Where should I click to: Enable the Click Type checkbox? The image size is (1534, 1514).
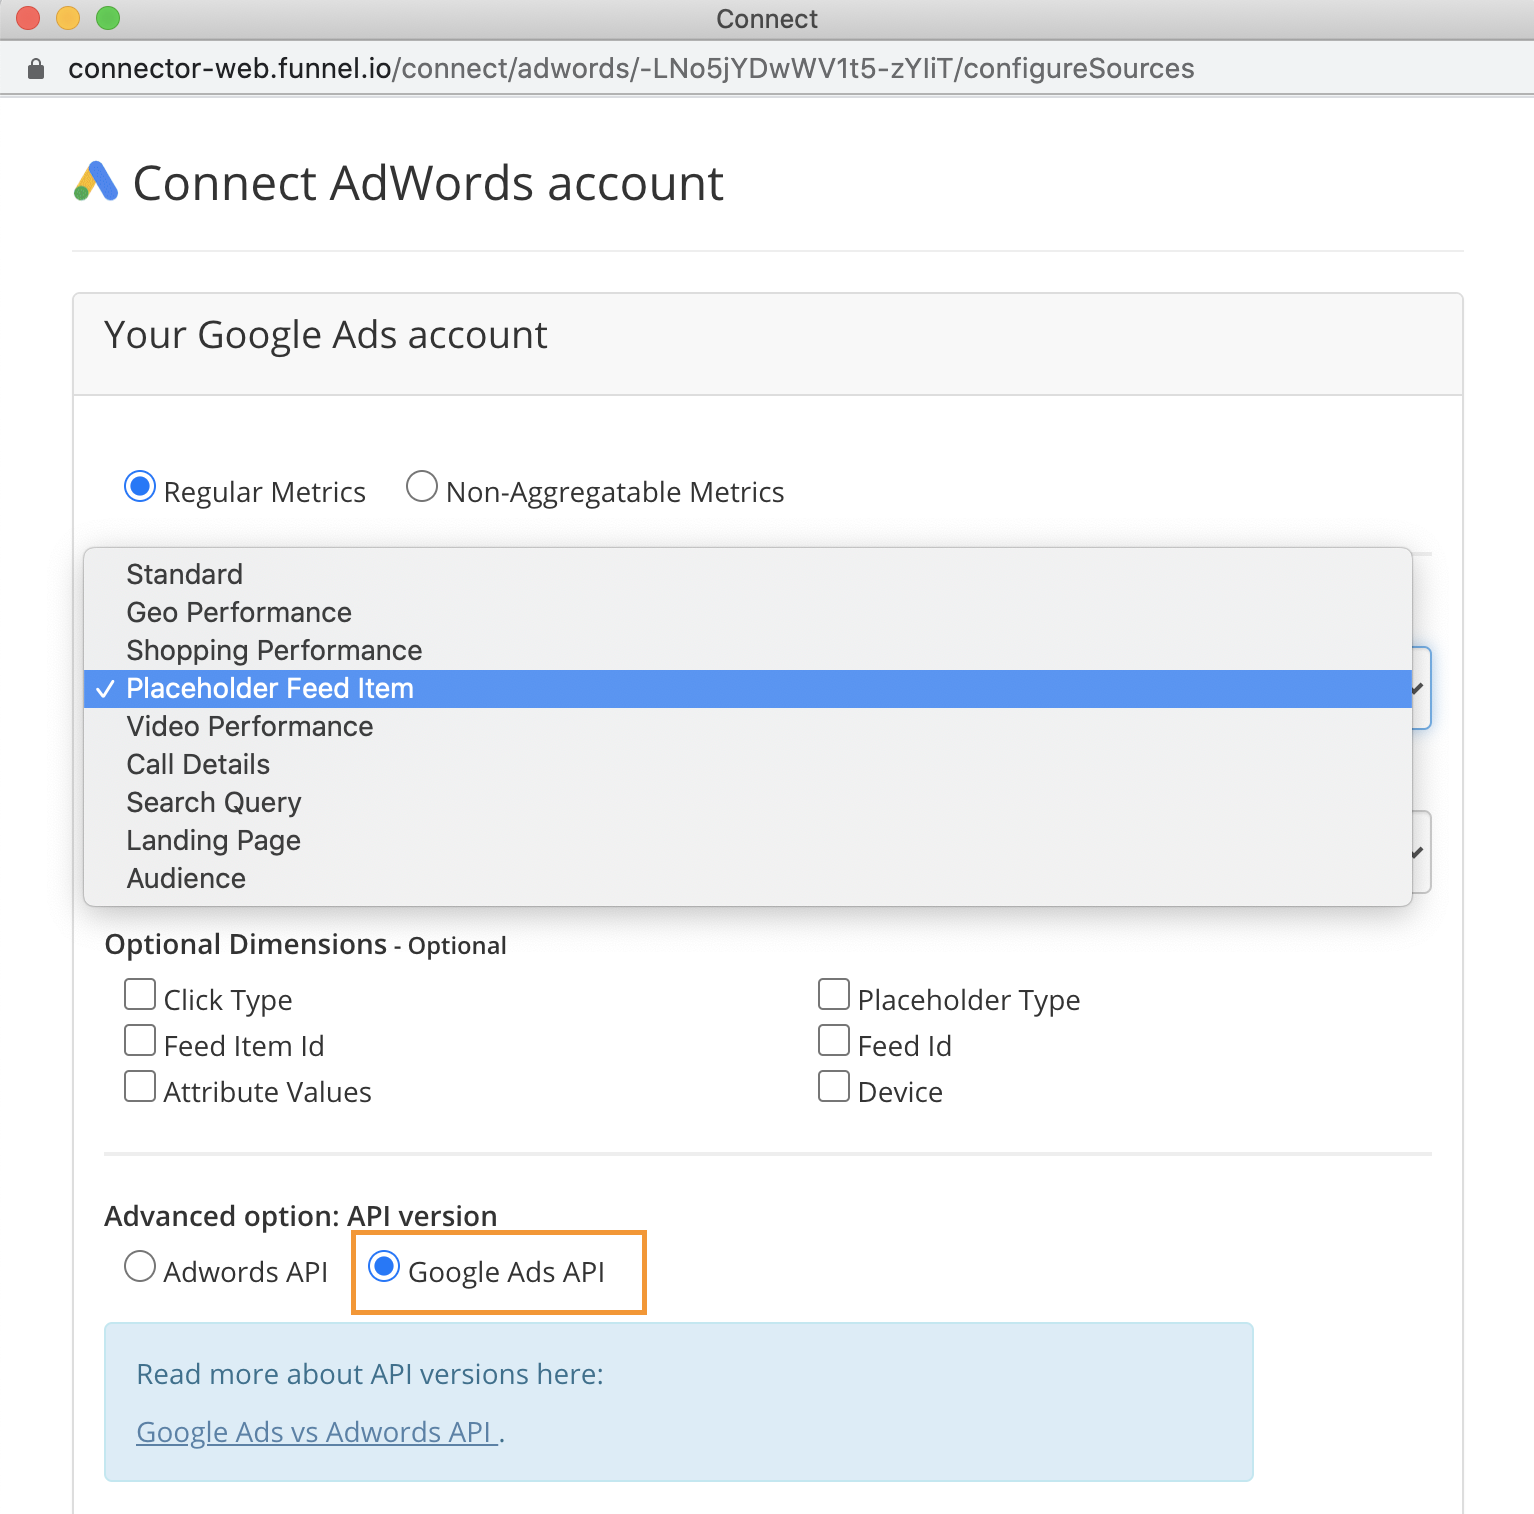140,995
